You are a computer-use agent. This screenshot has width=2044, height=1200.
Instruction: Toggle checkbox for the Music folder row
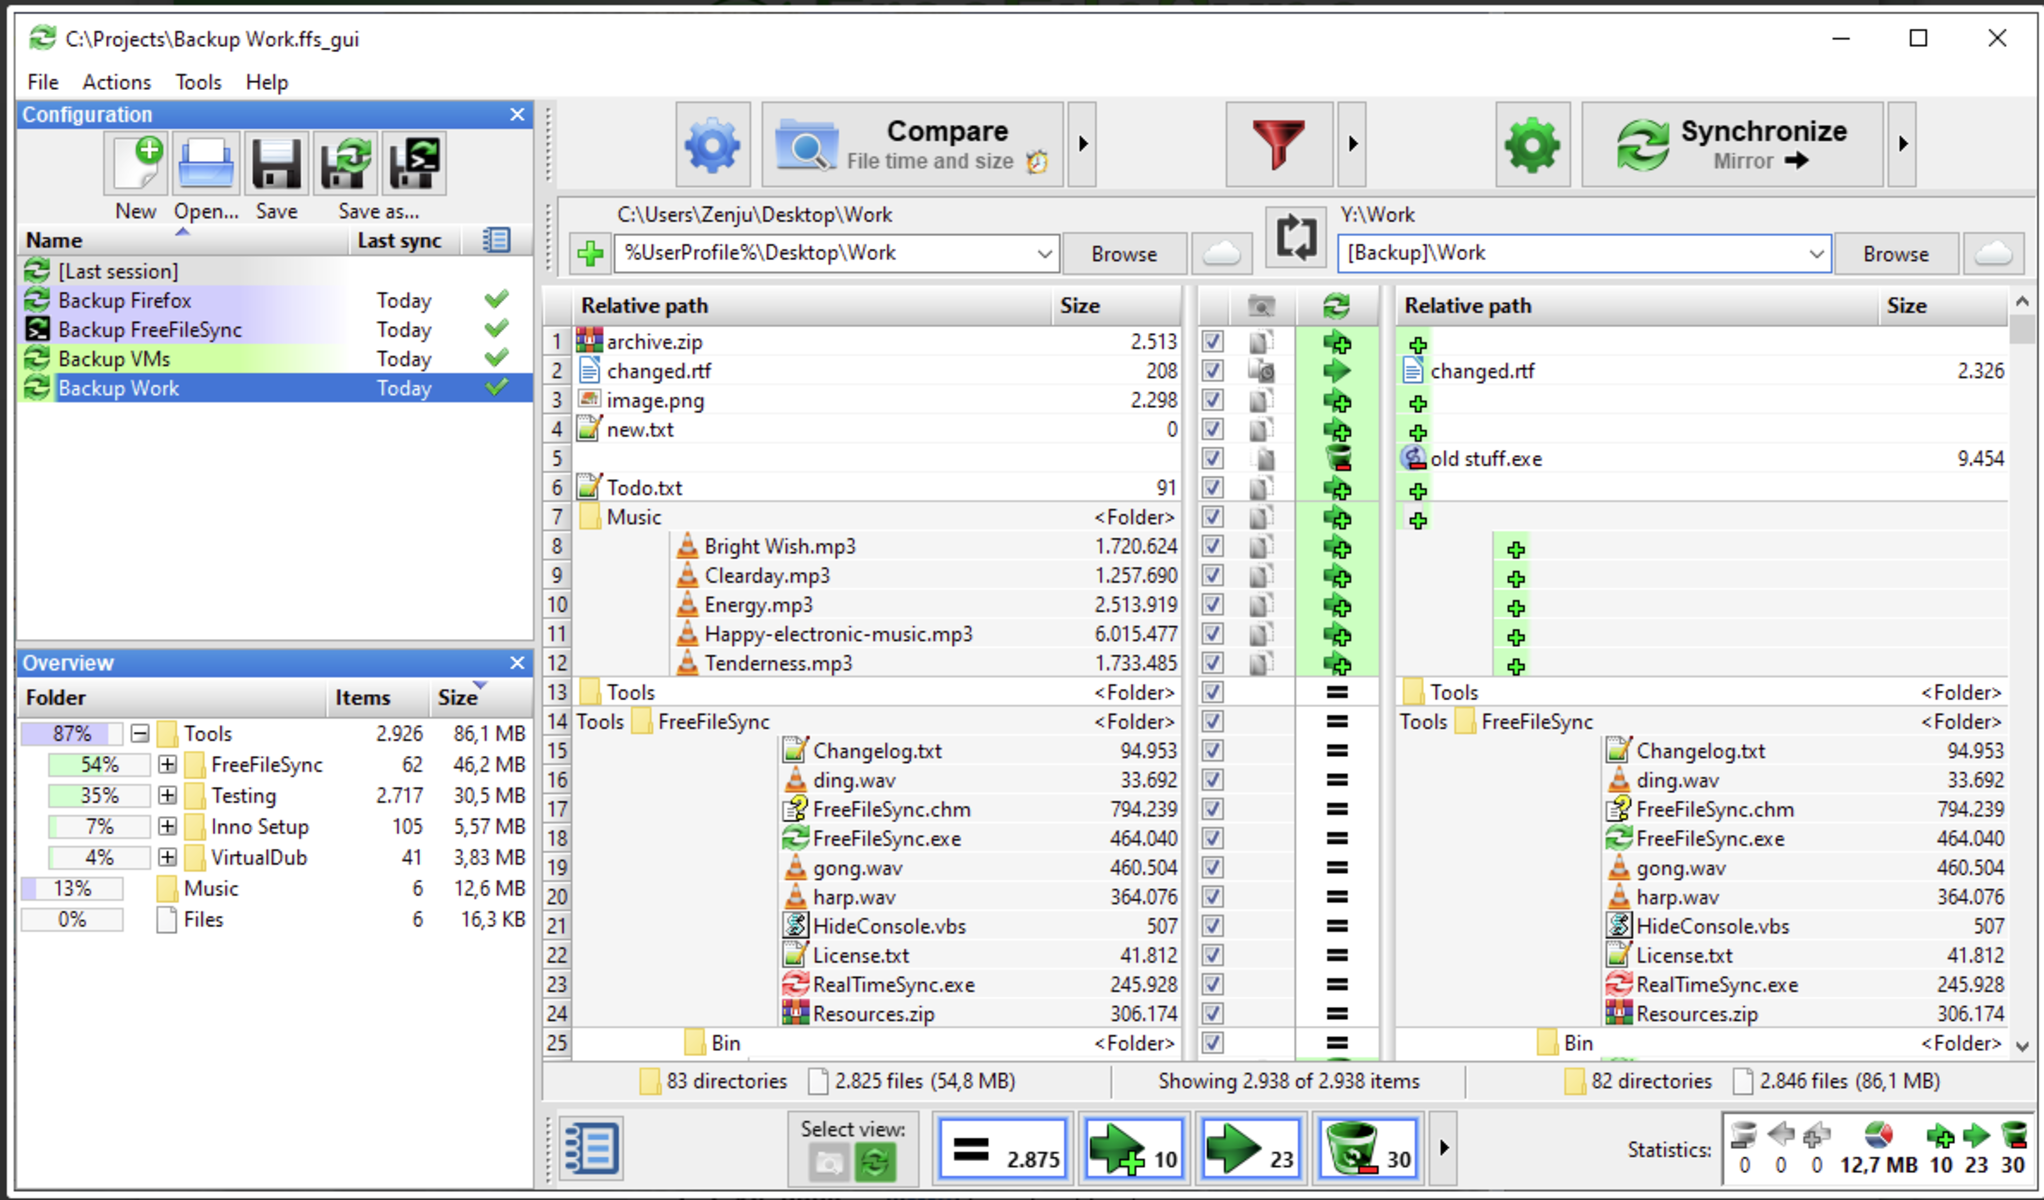tap(1212, 517)
